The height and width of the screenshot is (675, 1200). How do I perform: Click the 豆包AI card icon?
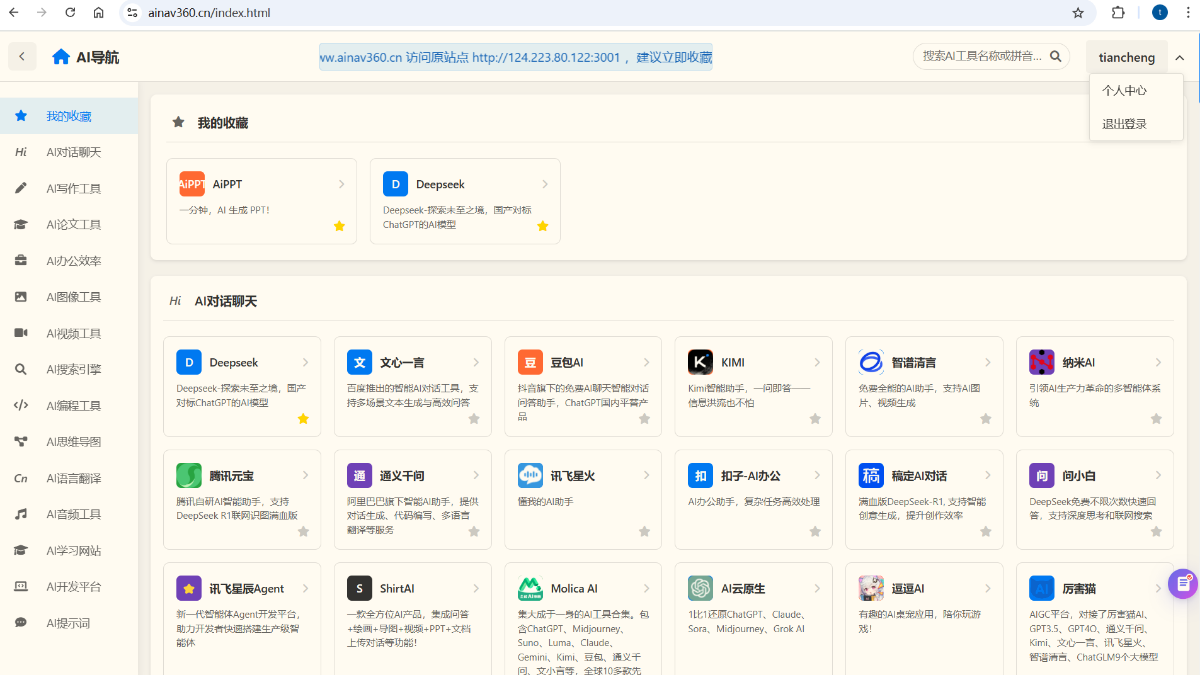[x=530, y=362]
